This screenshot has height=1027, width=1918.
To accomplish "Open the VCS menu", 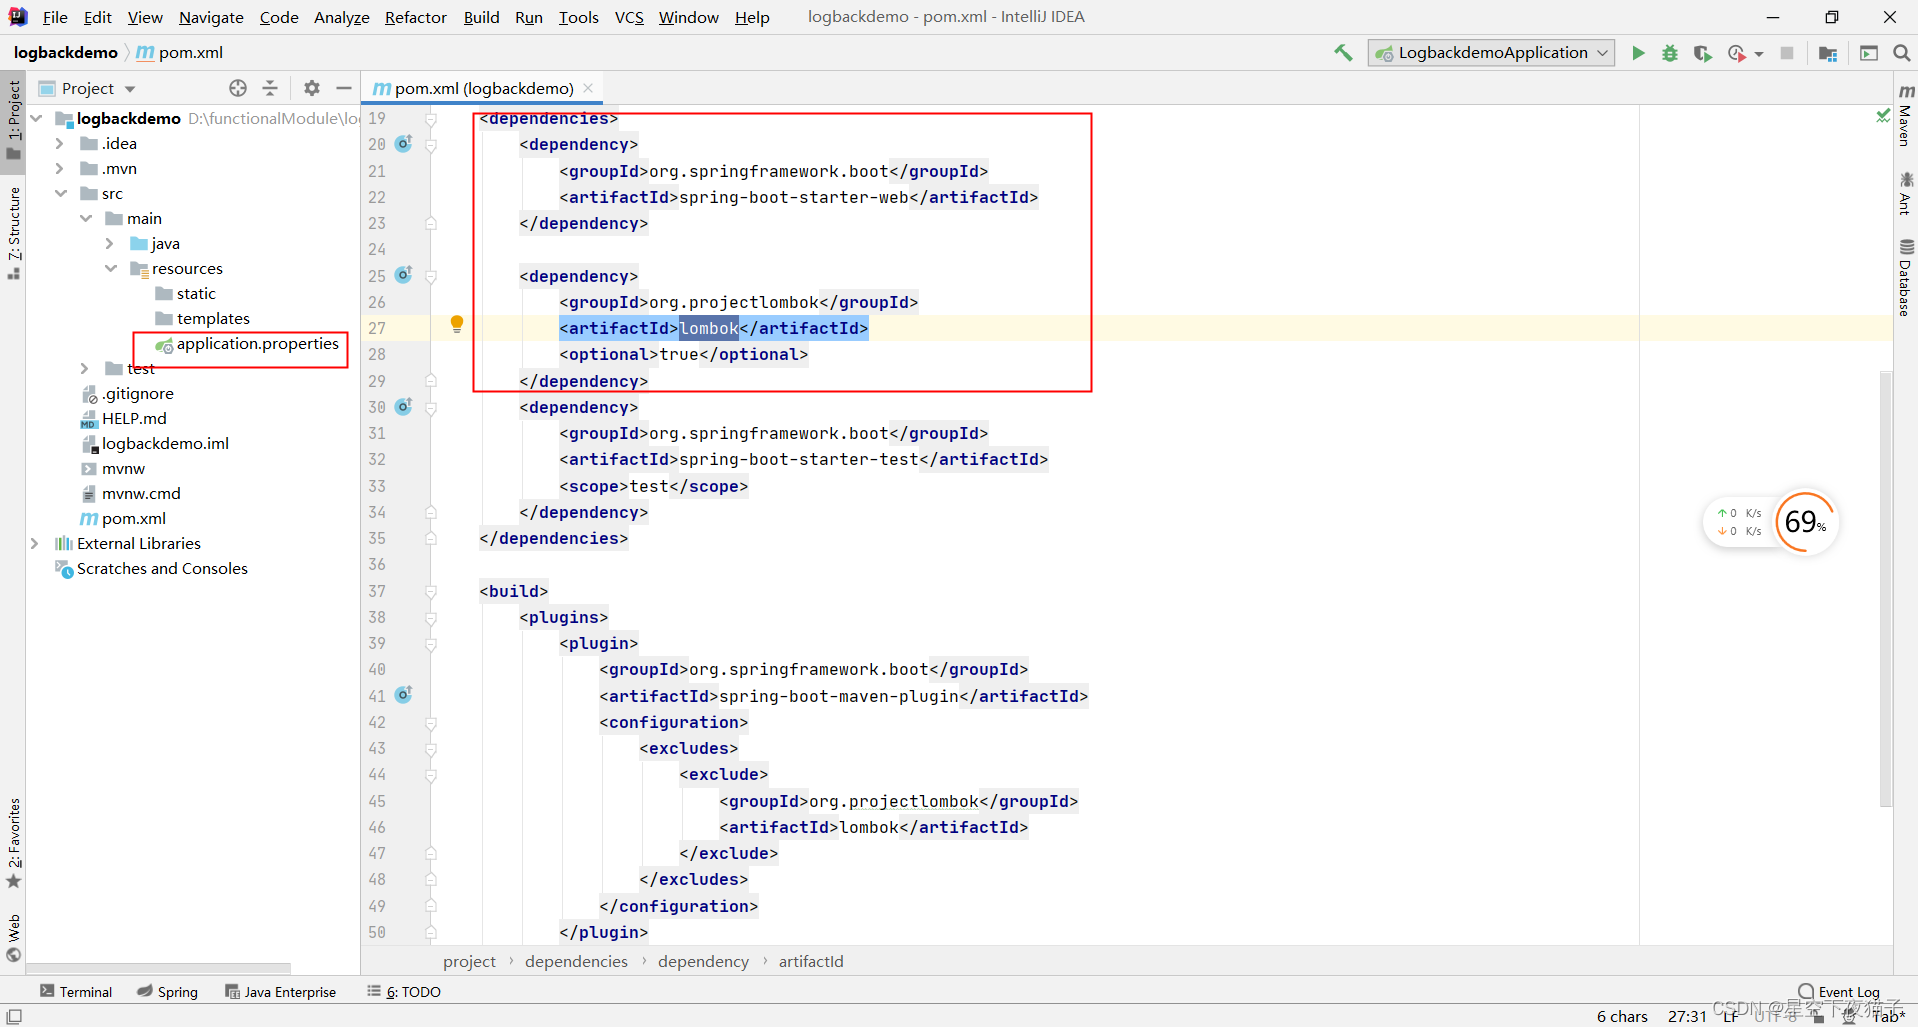I will coord(629,17).
